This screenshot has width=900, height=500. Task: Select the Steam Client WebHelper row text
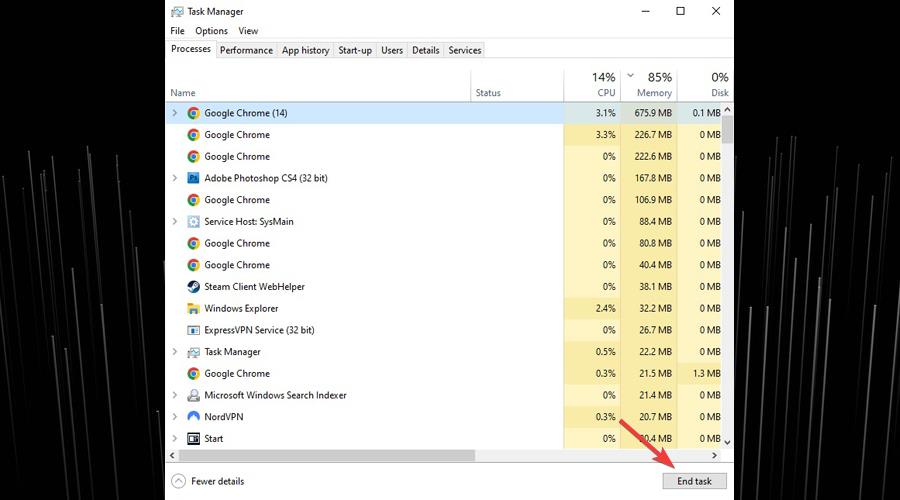click(x=254, y=286)
